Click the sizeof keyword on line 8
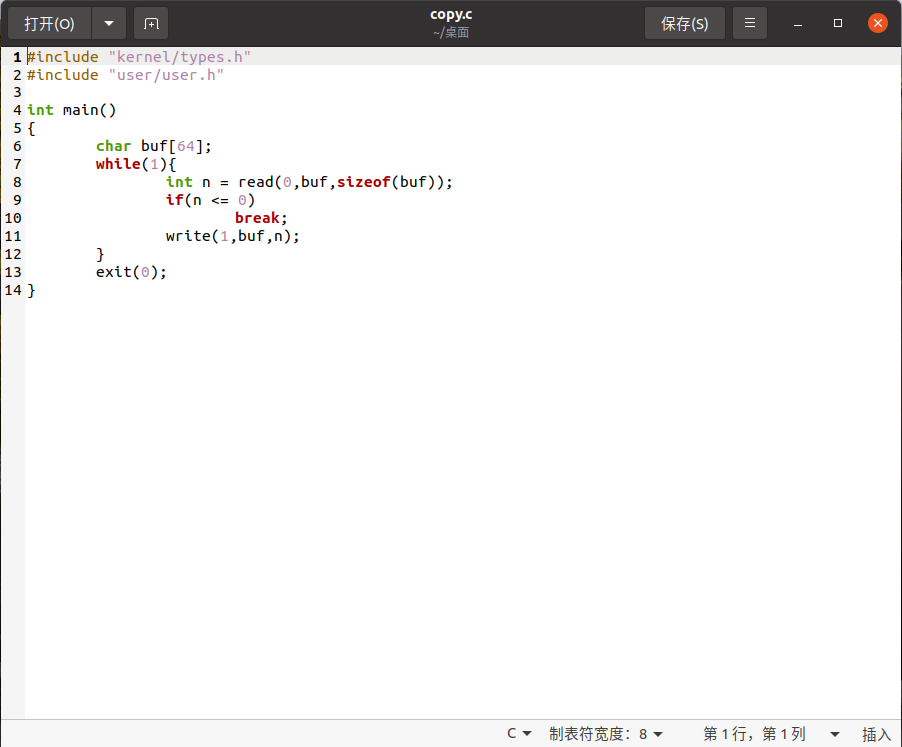902x747 pixels. (363, 182)
